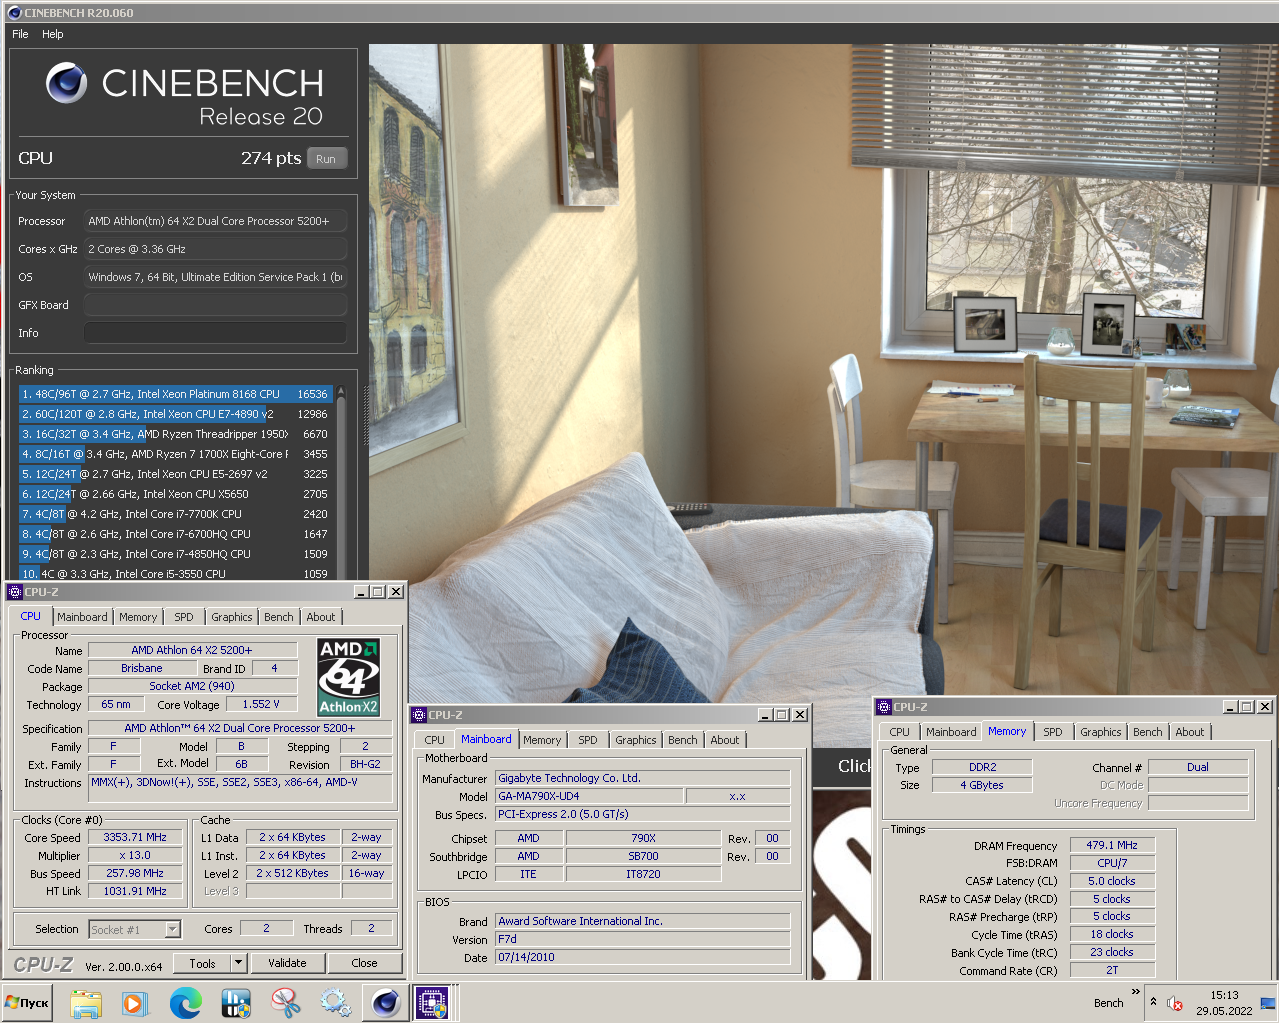
Task: Click the Tools button in CPU-Z
Action: [x=202, y=963]
